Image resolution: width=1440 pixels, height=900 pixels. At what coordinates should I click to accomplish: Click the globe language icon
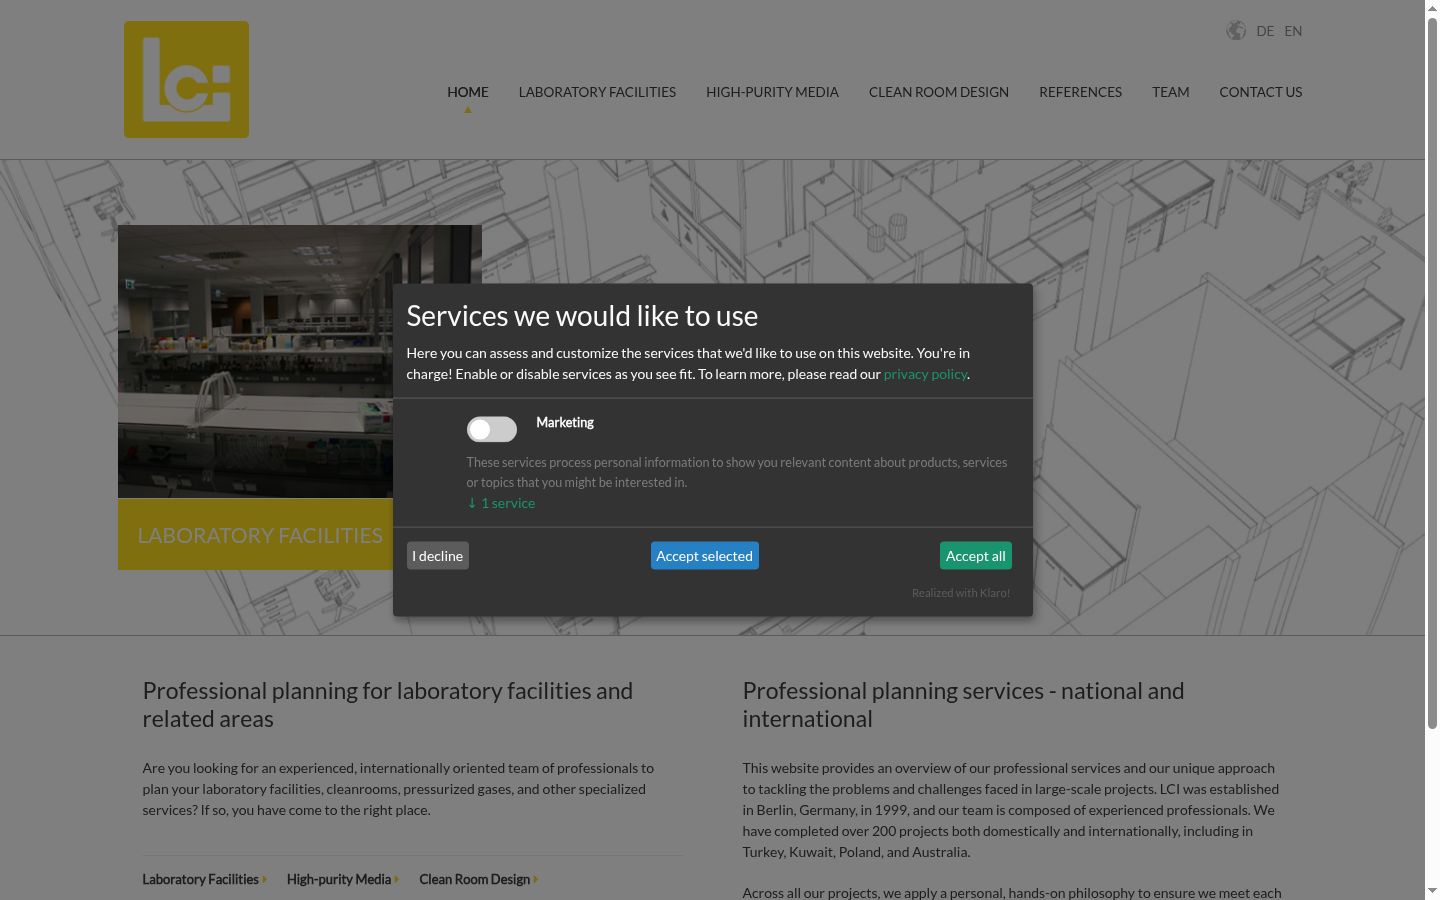(1236, 30)
